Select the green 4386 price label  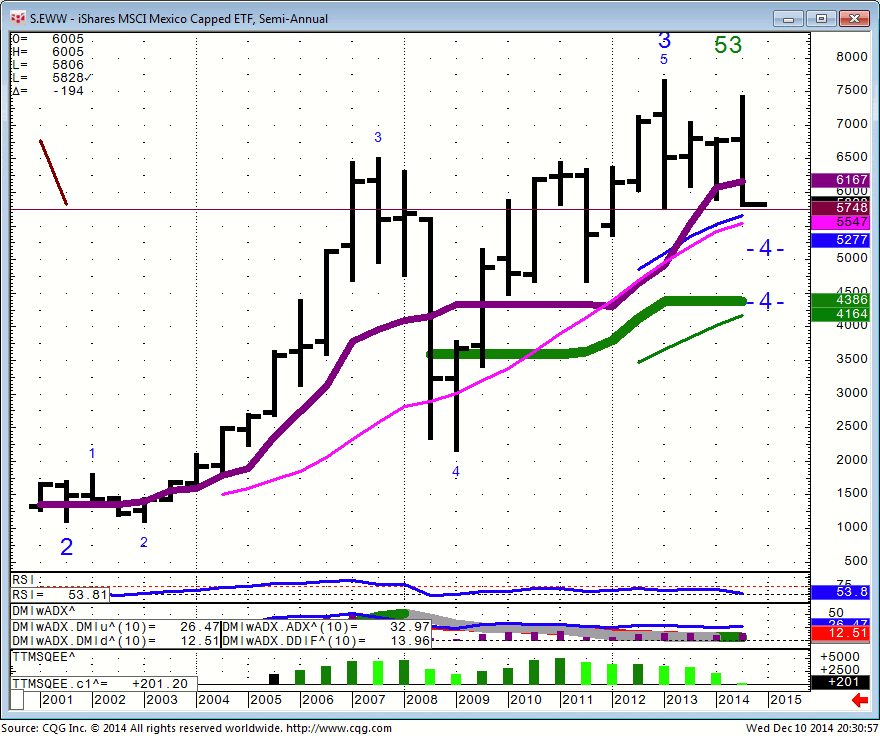(x=841, y=300)
